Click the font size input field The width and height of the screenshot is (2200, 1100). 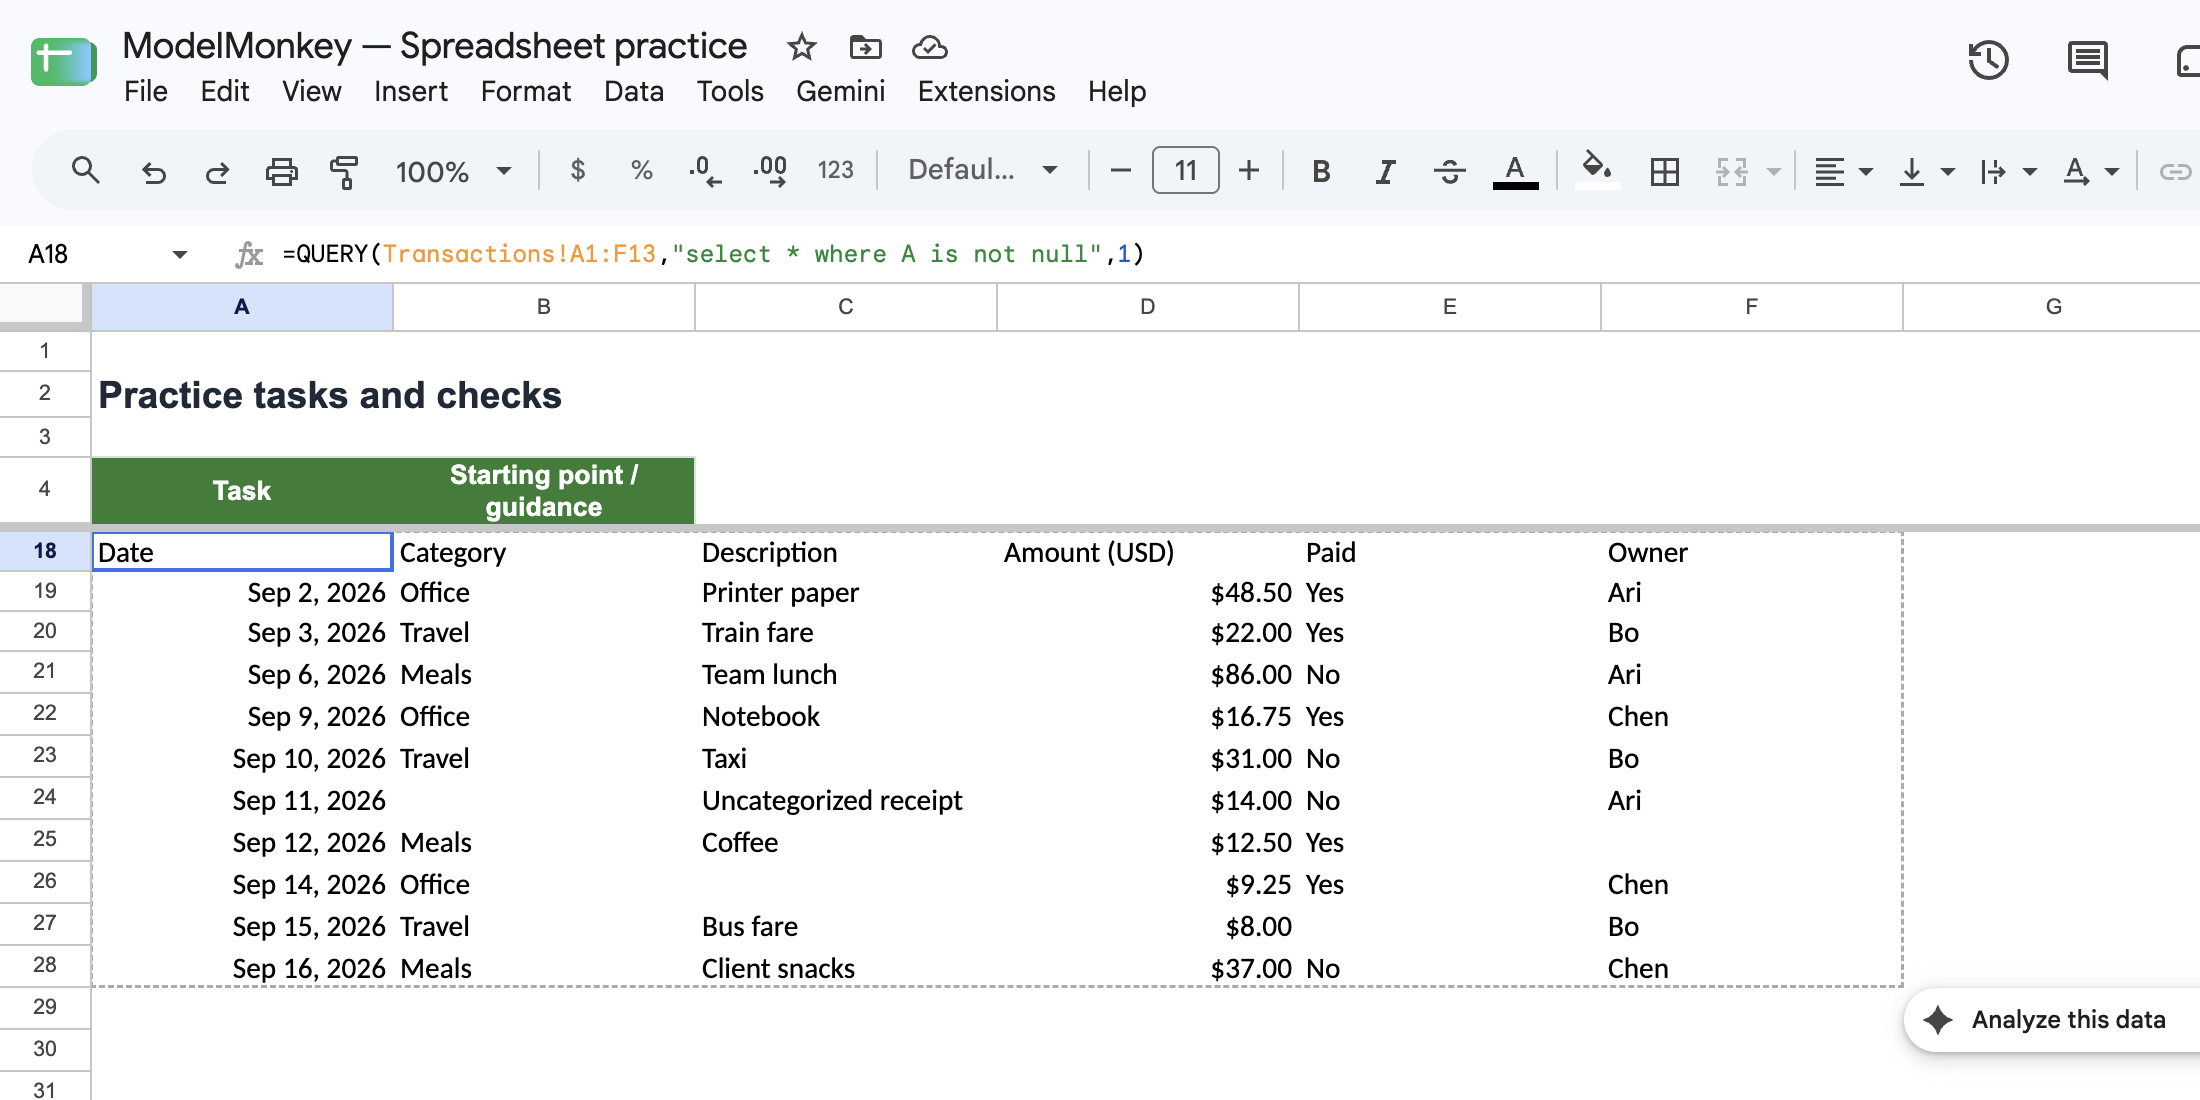[1185, 171]
